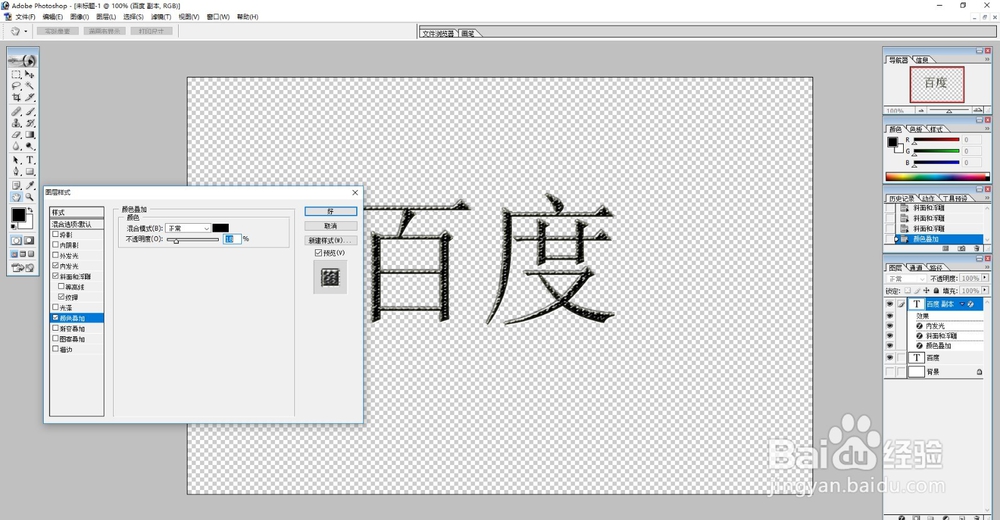Select the History Brush tool
1000x520 pixels.
pos(29,123)
